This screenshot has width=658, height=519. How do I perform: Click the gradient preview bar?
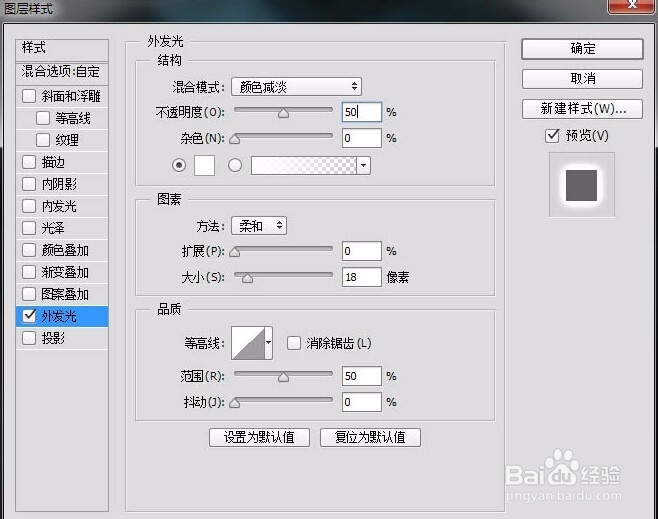[x=304, y=165]
